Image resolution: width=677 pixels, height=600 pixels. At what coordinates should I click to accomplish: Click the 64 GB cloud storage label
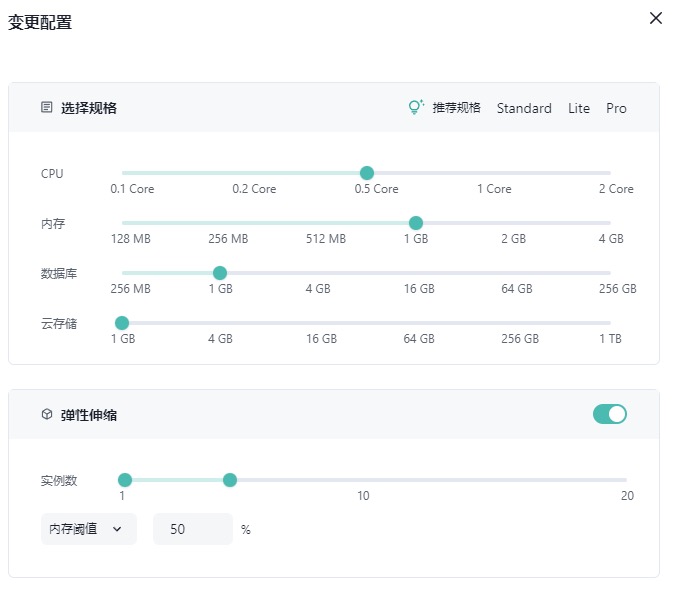pyautogui.click(x=419, y=339)
